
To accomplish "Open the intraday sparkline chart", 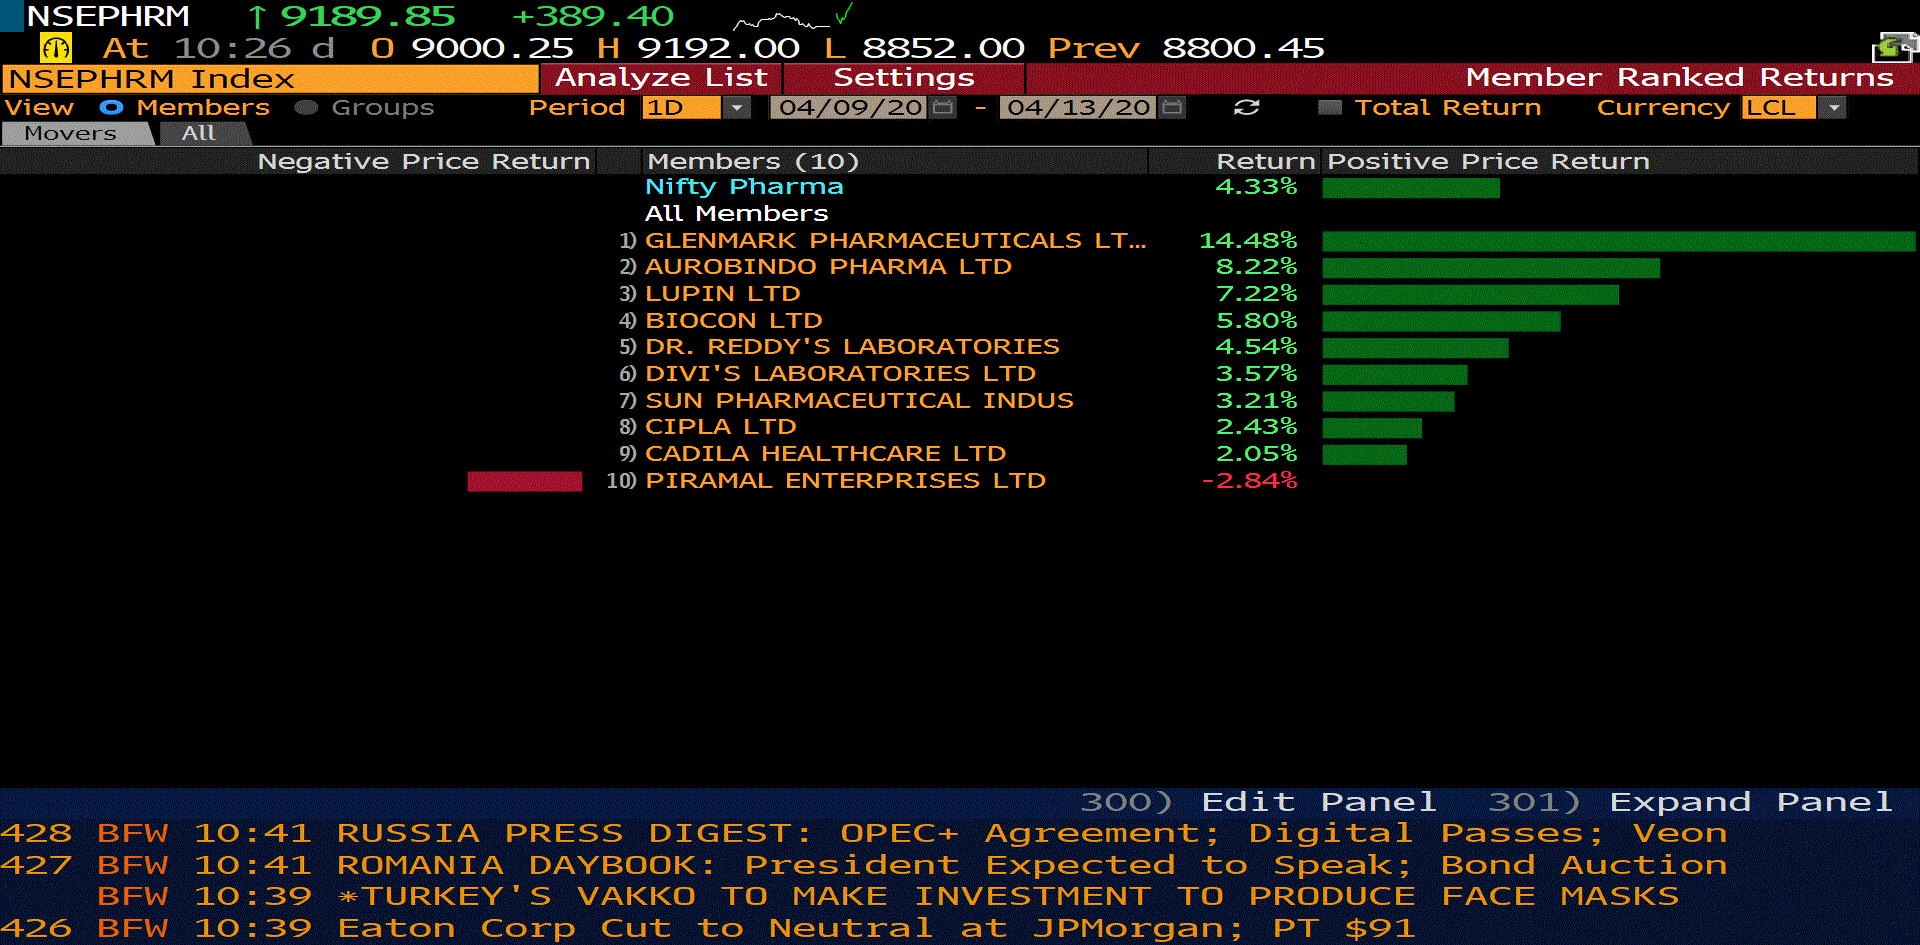I will [781, 20].
